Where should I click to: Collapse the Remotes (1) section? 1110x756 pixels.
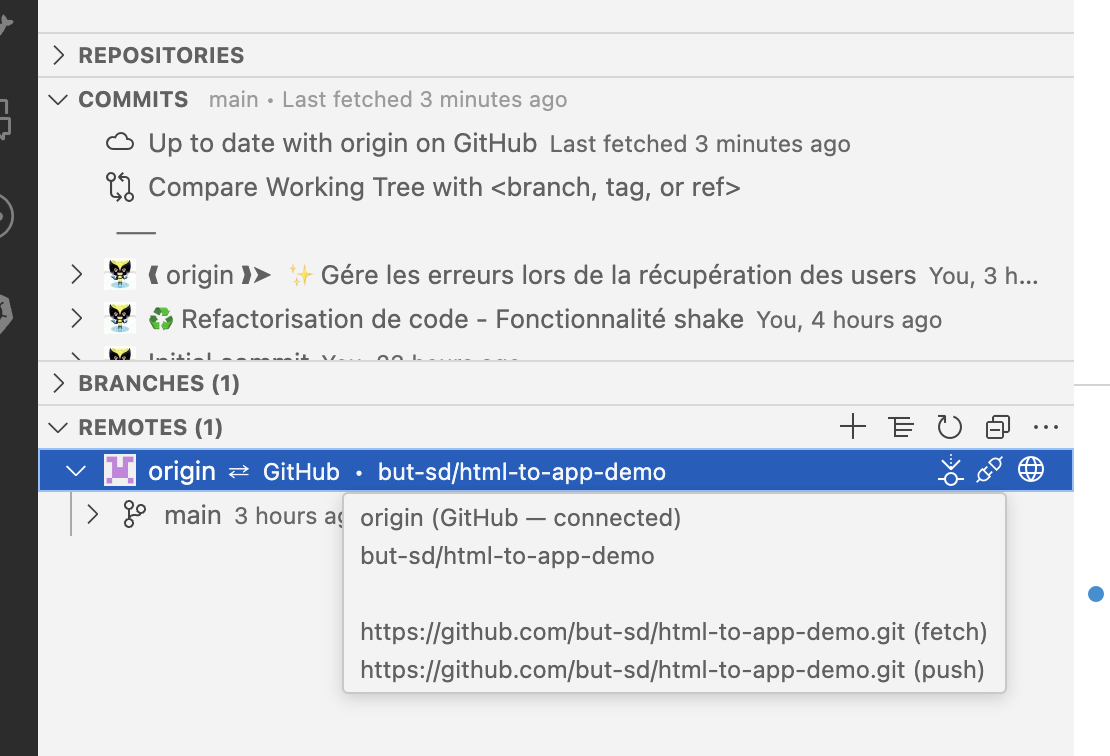[58, 428]
